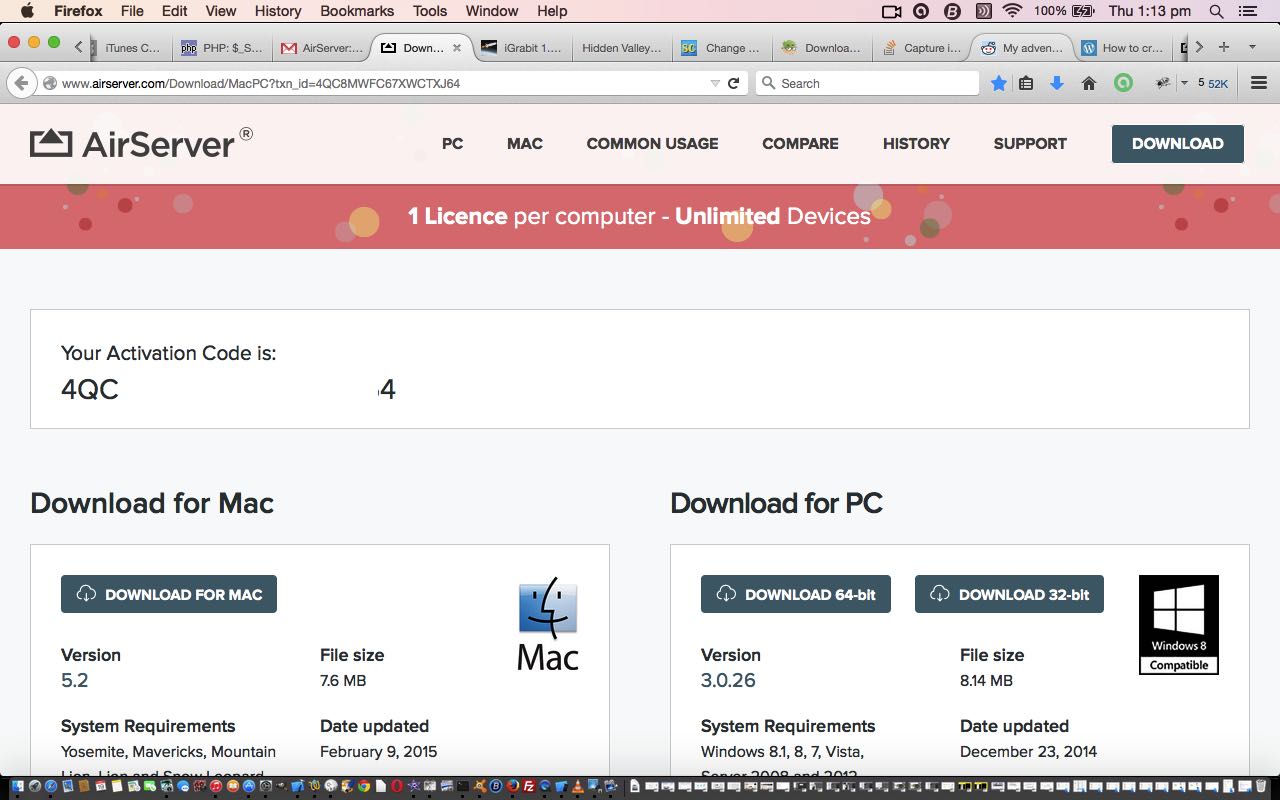This screenshot has width=1280, height=800.
Task: Open a new tab with plus
Action: [x=1223, y=47]
